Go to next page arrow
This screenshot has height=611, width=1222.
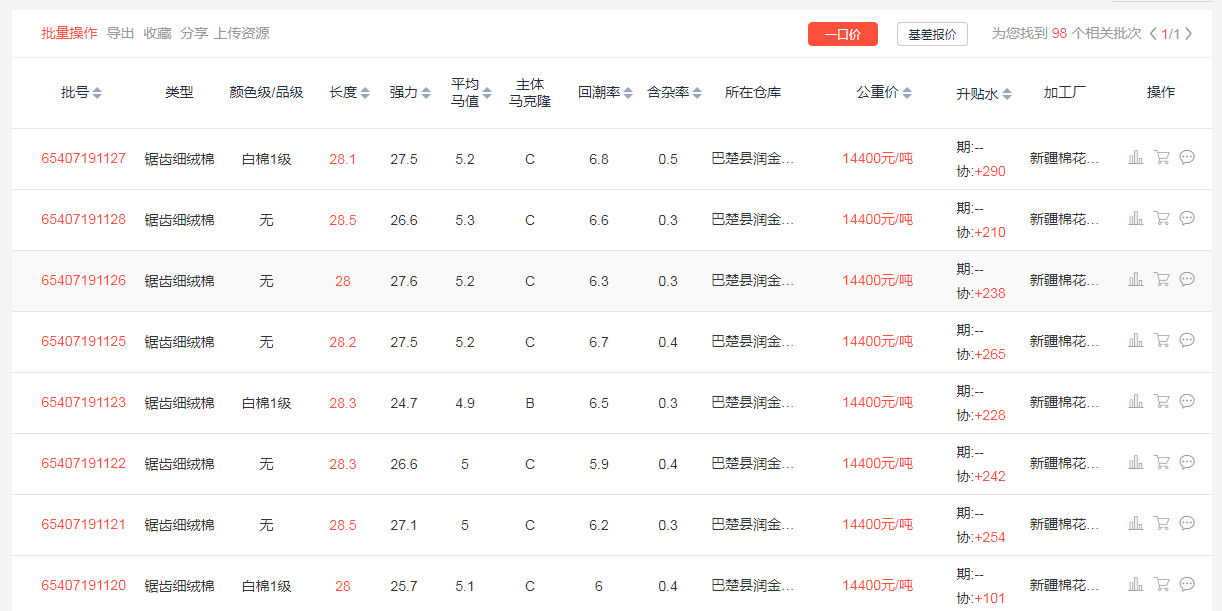coord(1189,34)
